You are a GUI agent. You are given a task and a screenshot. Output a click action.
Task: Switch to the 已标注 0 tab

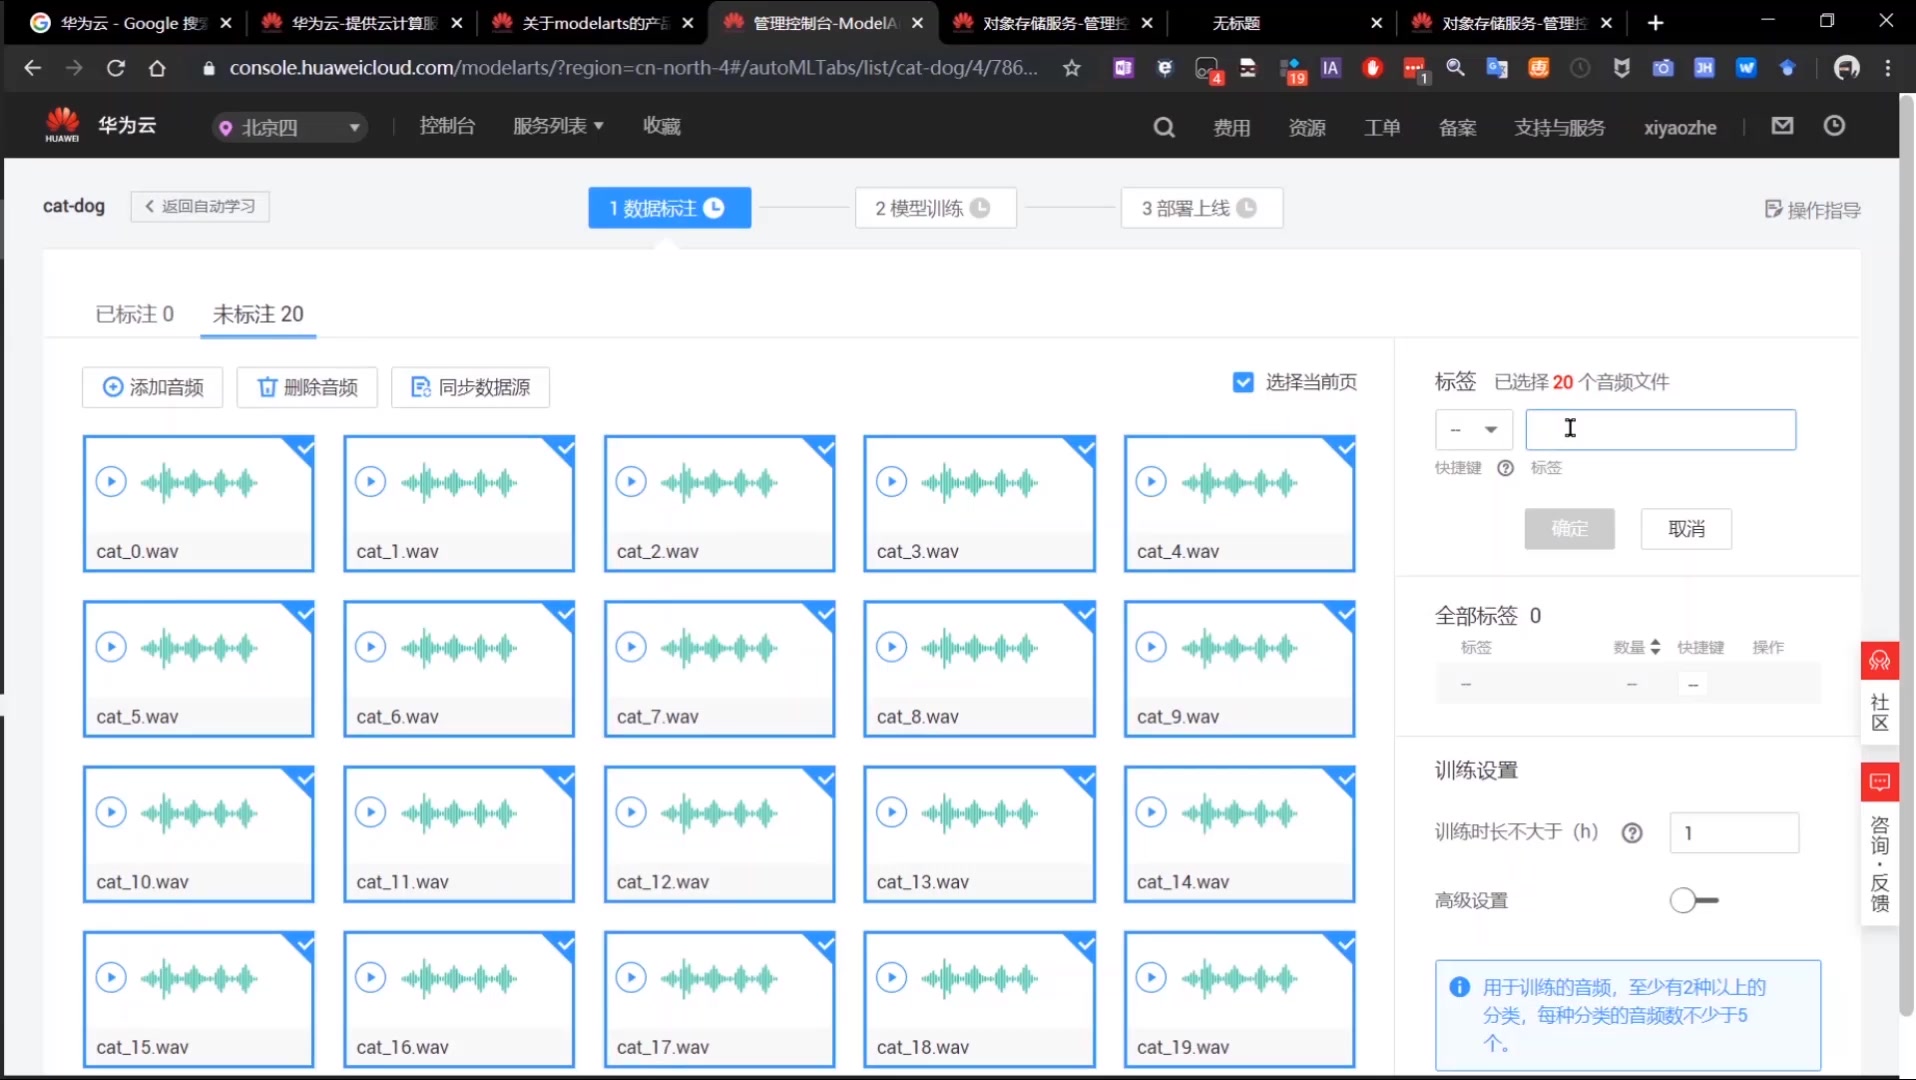(134, 314)
